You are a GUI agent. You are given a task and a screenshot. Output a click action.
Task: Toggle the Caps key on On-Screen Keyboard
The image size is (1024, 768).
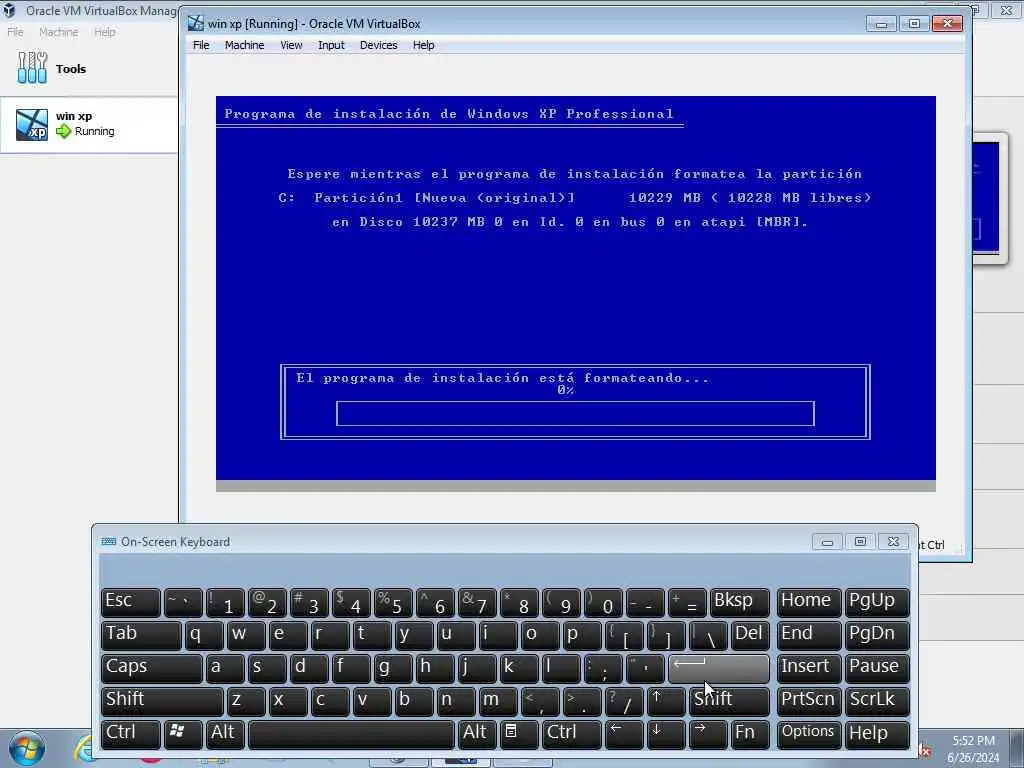click(x=152, y=667)
